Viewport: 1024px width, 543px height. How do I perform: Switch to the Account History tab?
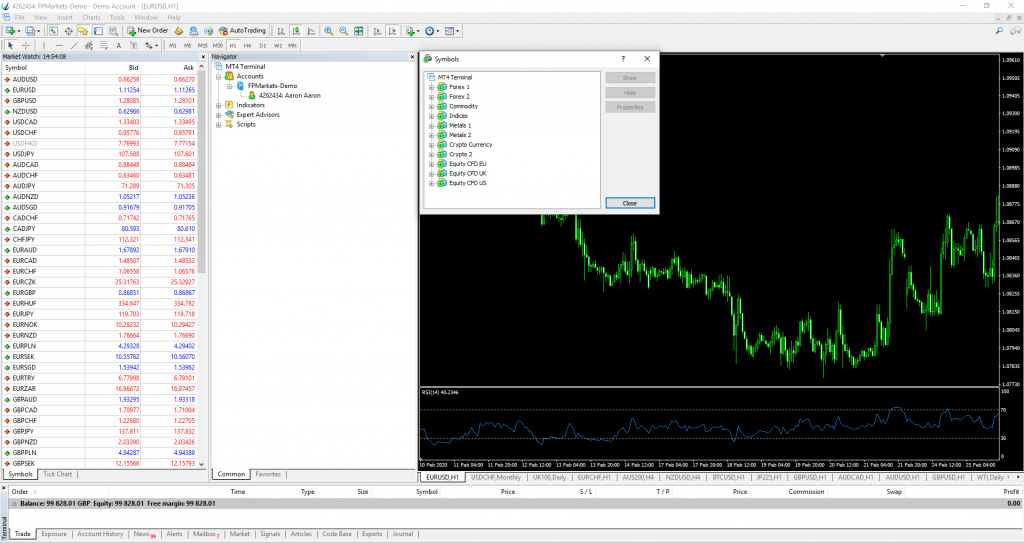100,534
